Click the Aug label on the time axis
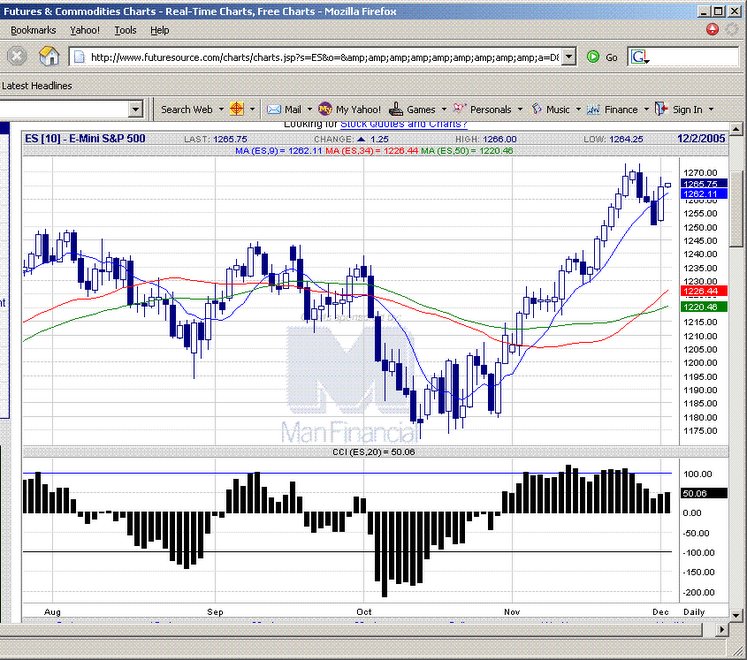747x660 pixels. [52, 612]
